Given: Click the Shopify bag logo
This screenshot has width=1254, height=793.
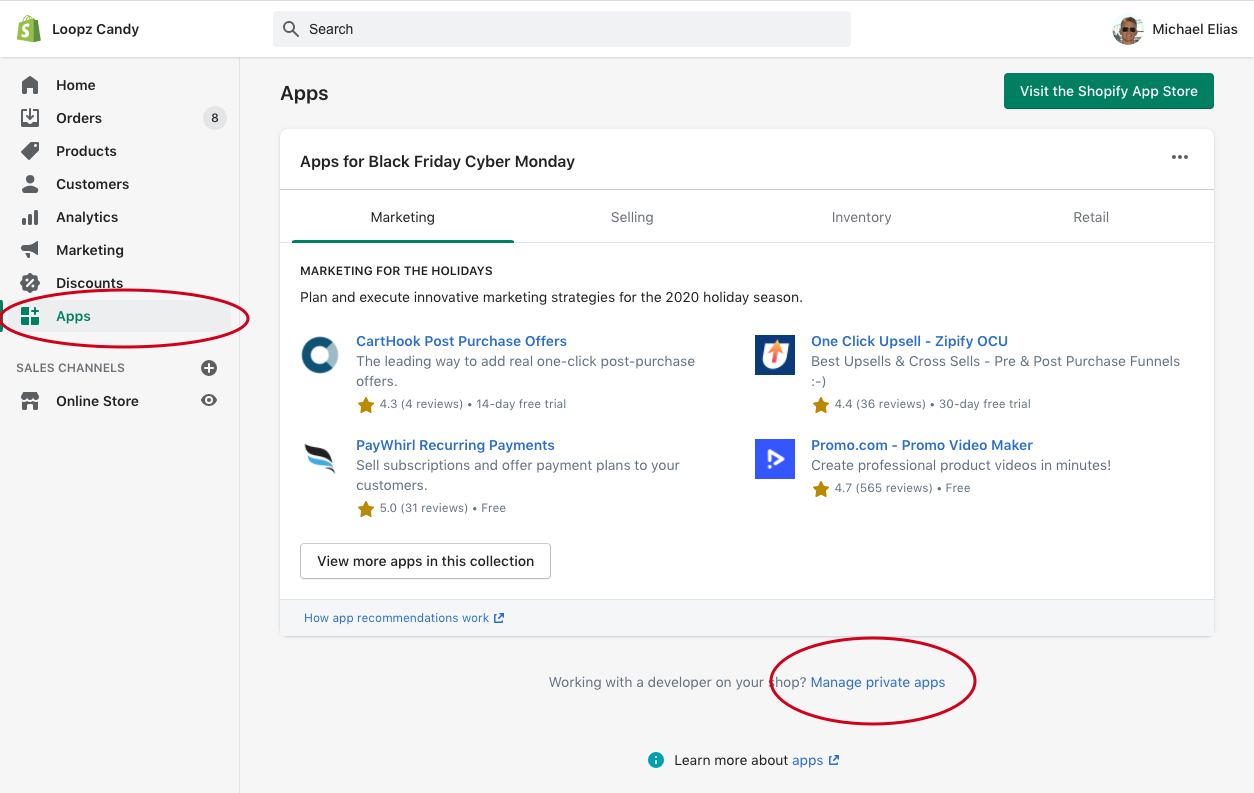Looking at the screenshot, I should [x=28, y=29].
